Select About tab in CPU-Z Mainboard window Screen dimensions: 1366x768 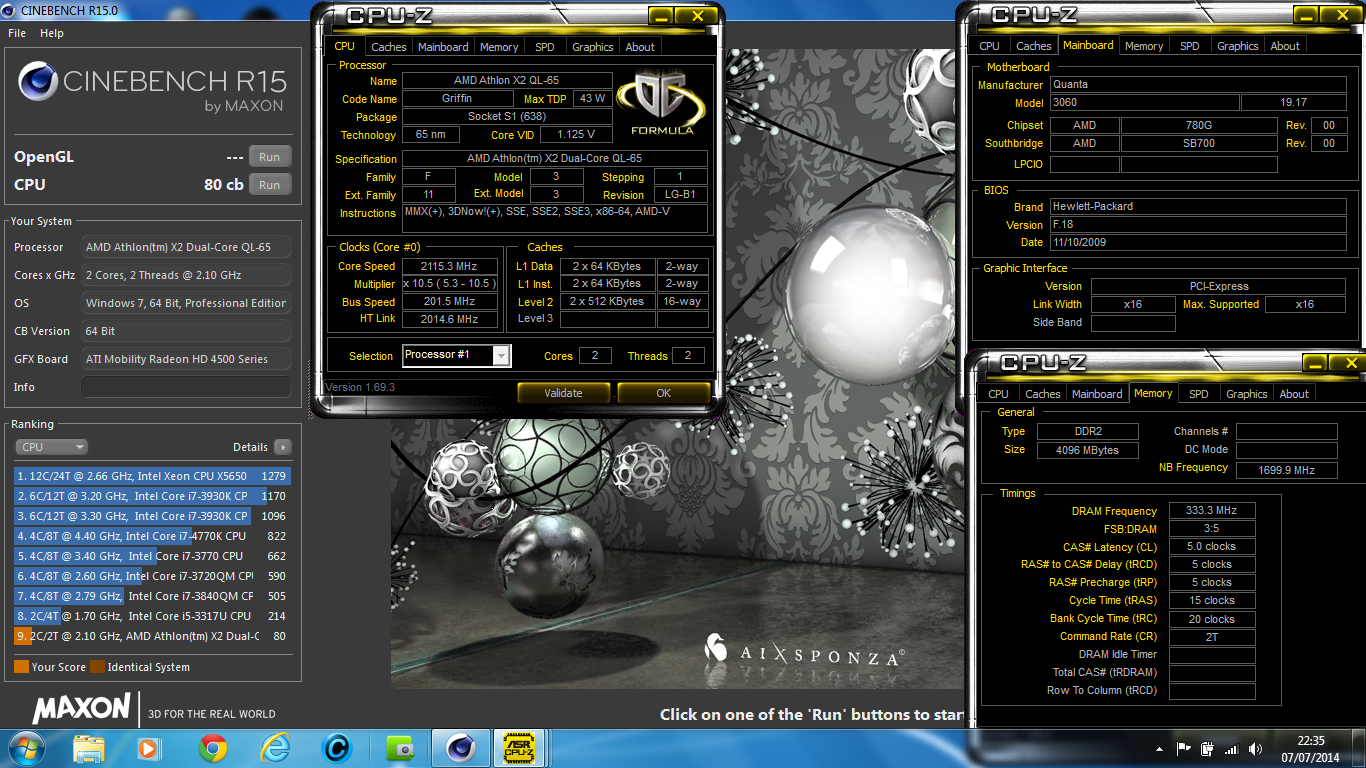(x=1285, y=46)
